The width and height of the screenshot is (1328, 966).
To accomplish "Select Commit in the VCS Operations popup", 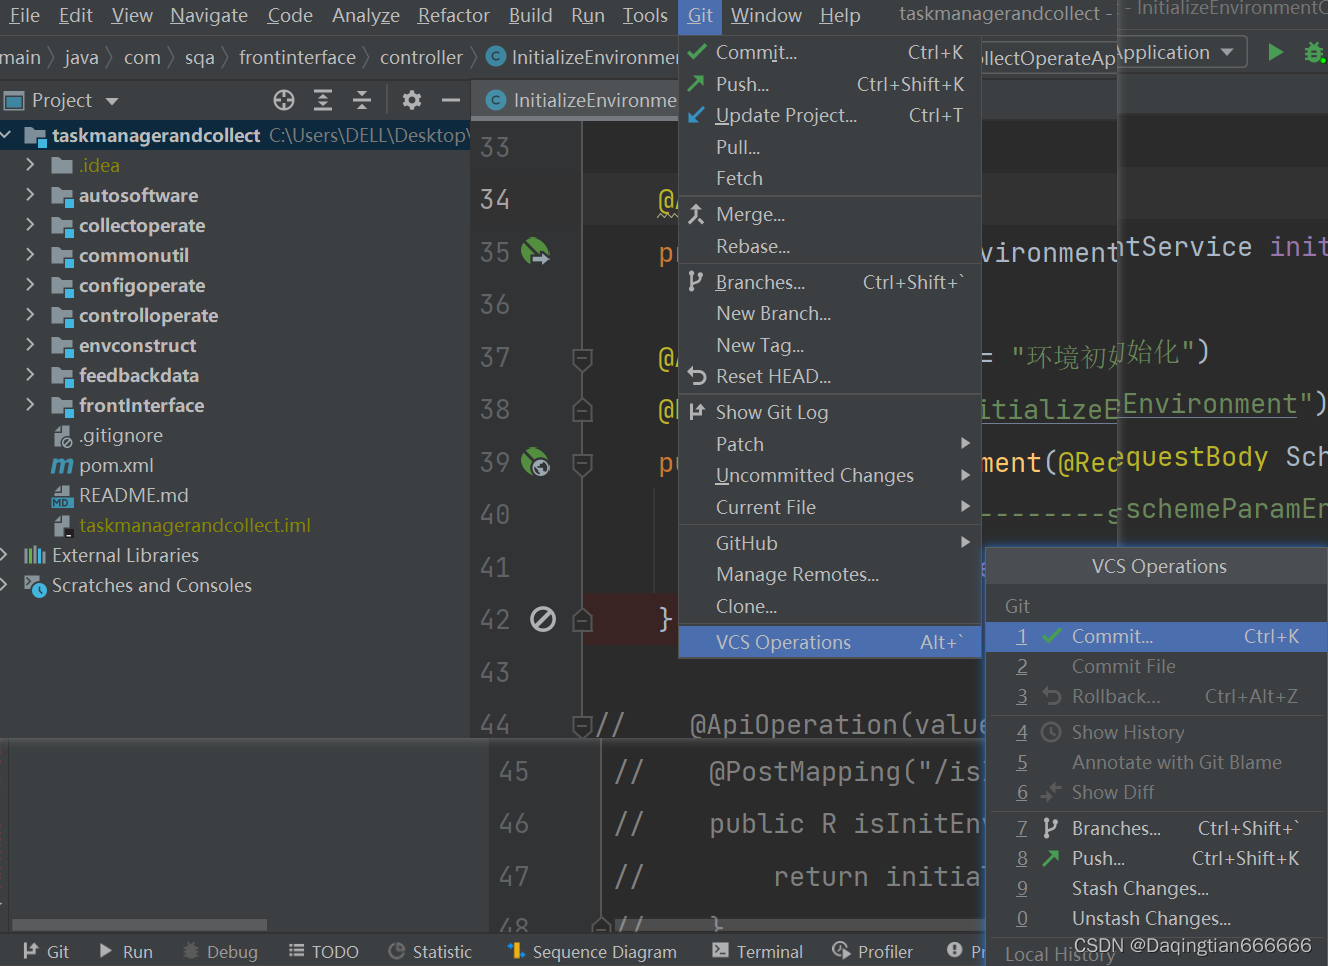I will pos(1111,636).
